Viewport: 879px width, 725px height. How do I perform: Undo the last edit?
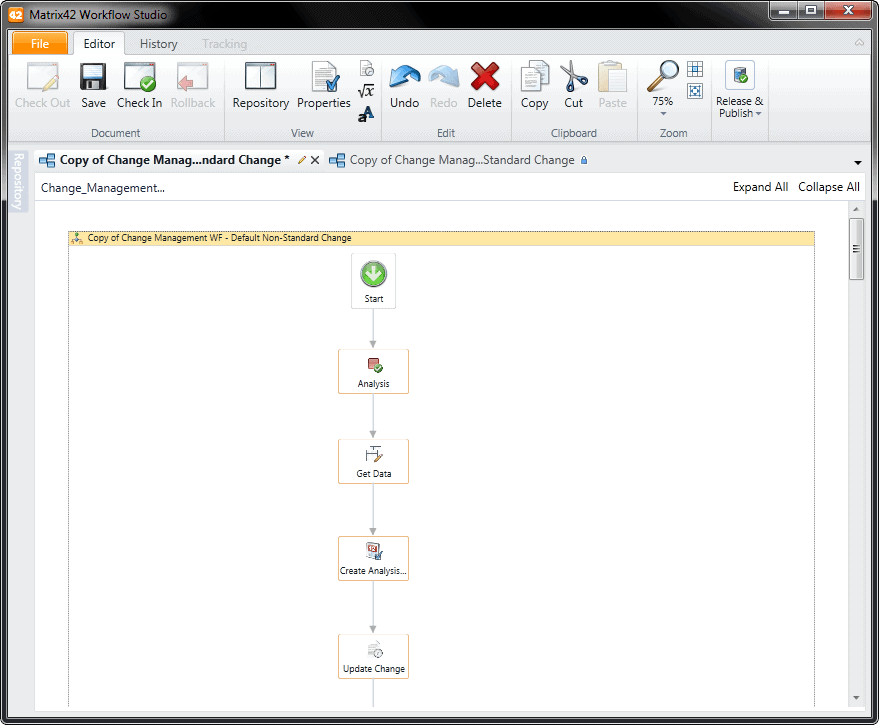coord(405,85)
